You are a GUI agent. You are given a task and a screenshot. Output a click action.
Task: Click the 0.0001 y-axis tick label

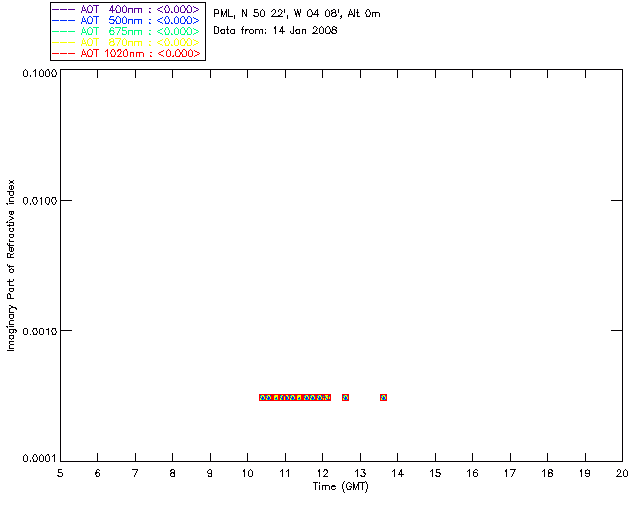[x=40, y=458]
